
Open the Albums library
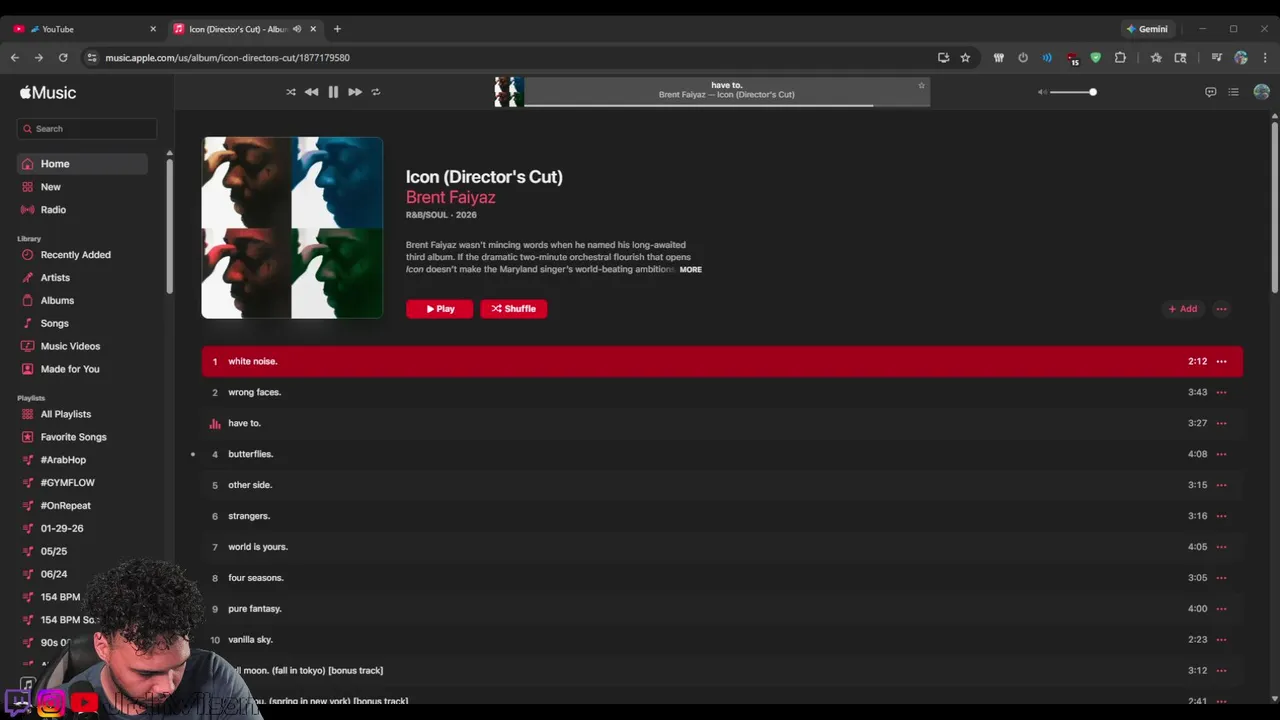pos(82,301)
